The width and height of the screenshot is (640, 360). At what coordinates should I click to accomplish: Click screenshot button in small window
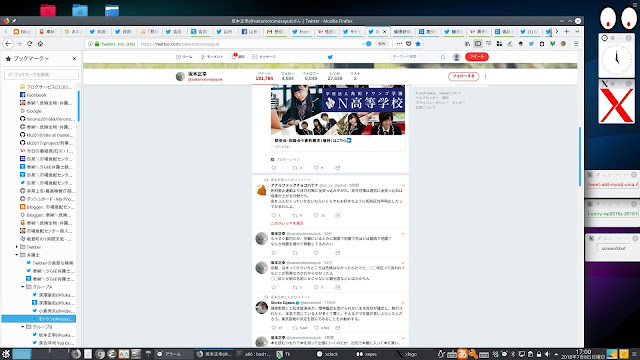coord(613,248)
